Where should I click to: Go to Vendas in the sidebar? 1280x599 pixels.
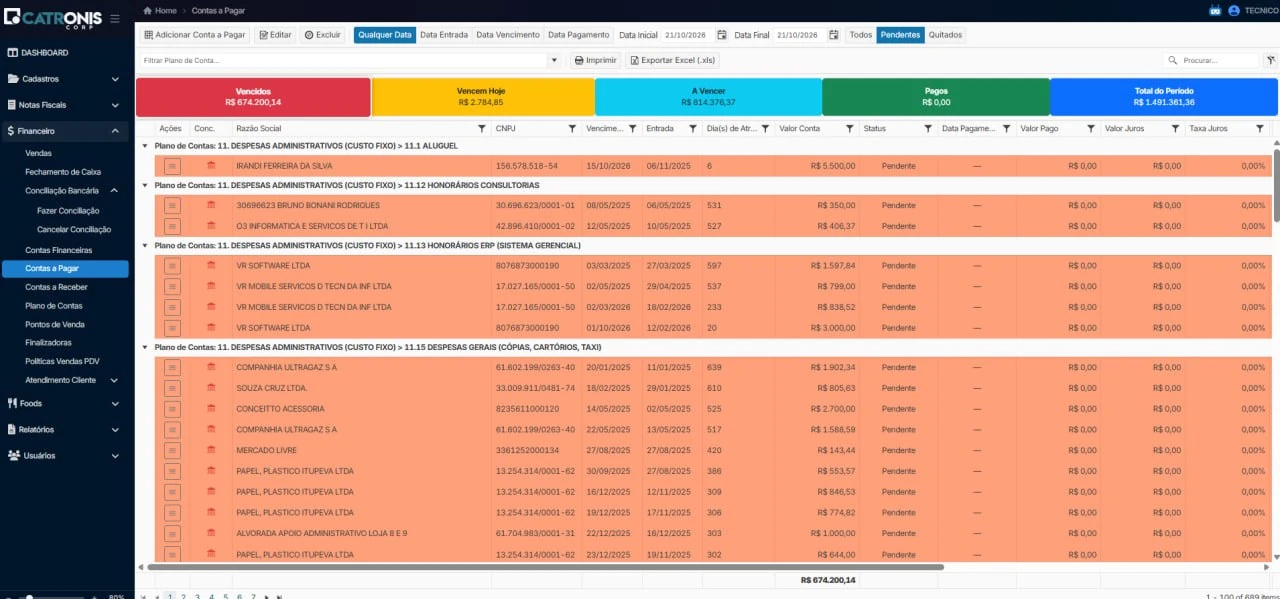point(39,153)
